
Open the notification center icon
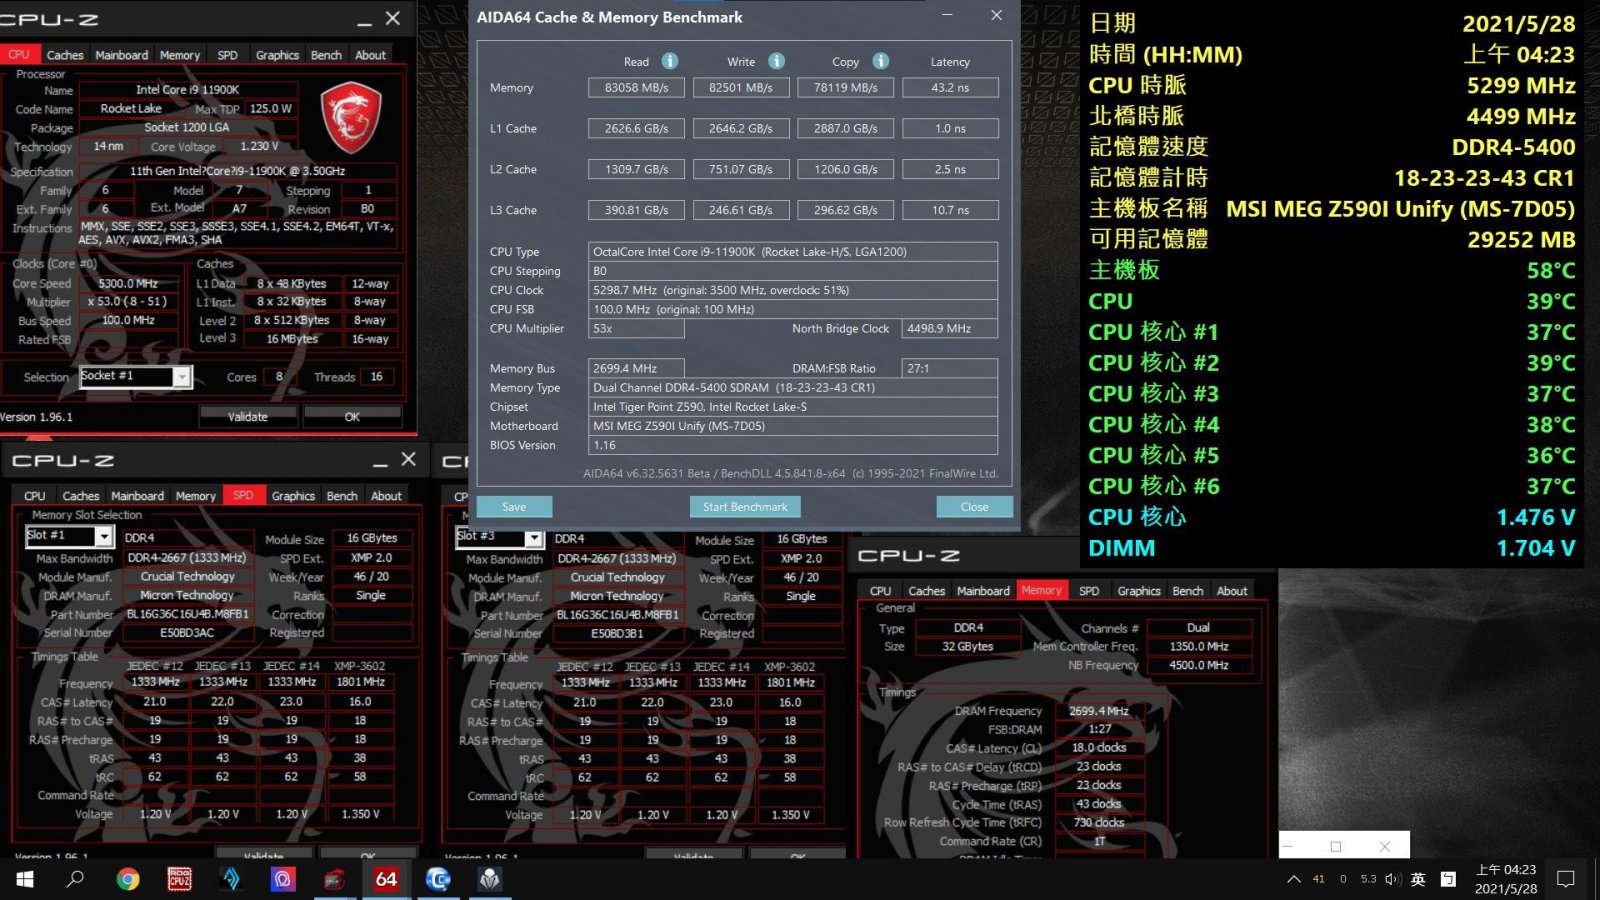[1566, 879]
